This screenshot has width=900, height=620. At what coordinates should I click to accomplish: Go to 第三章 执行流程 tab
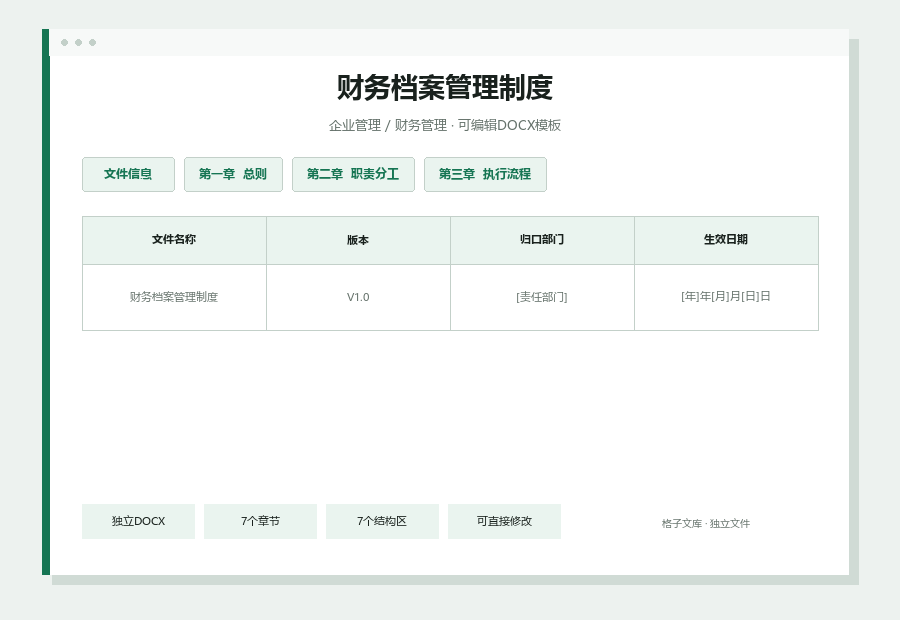click(485, 174)
